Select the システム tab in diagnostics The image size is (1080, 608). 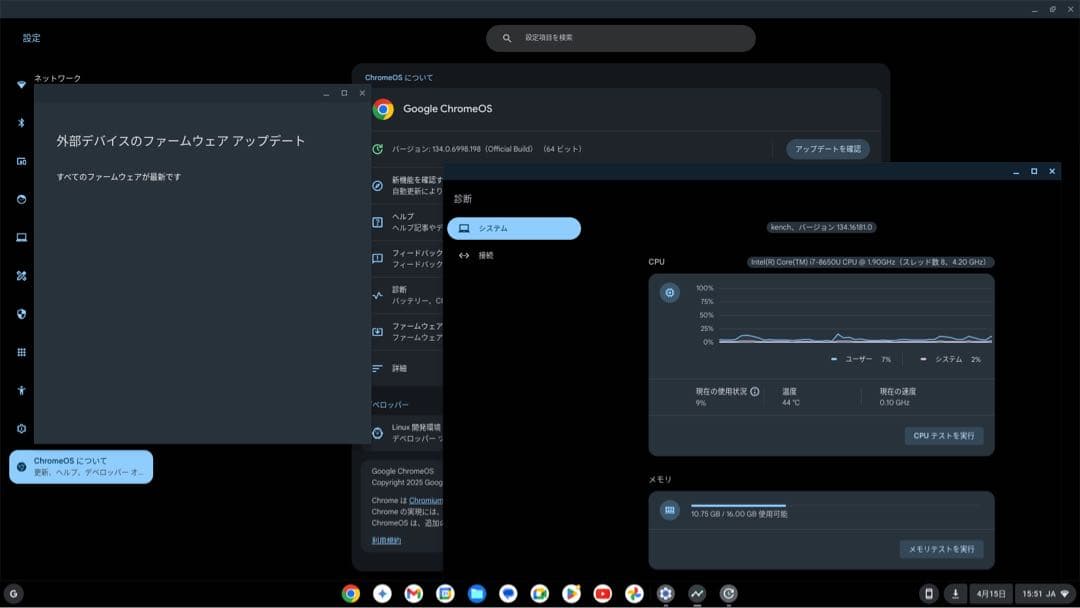[513, 228]
